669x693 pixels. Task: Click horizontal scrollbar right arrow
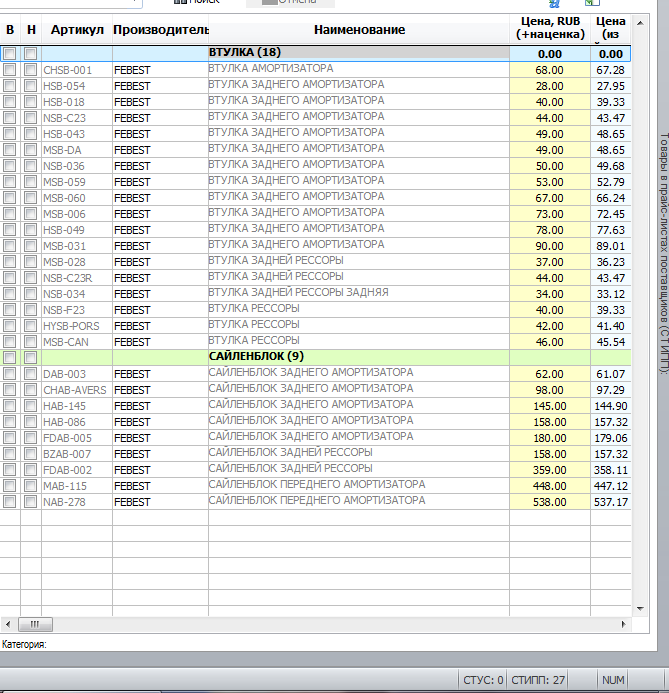tap(623, 624)
